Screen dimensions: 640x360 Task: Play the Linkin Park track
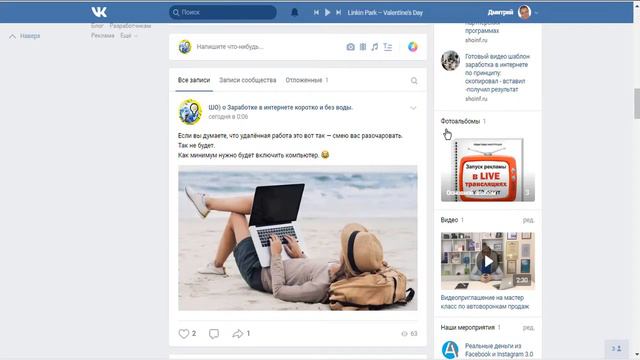click(x=327, y=13)
